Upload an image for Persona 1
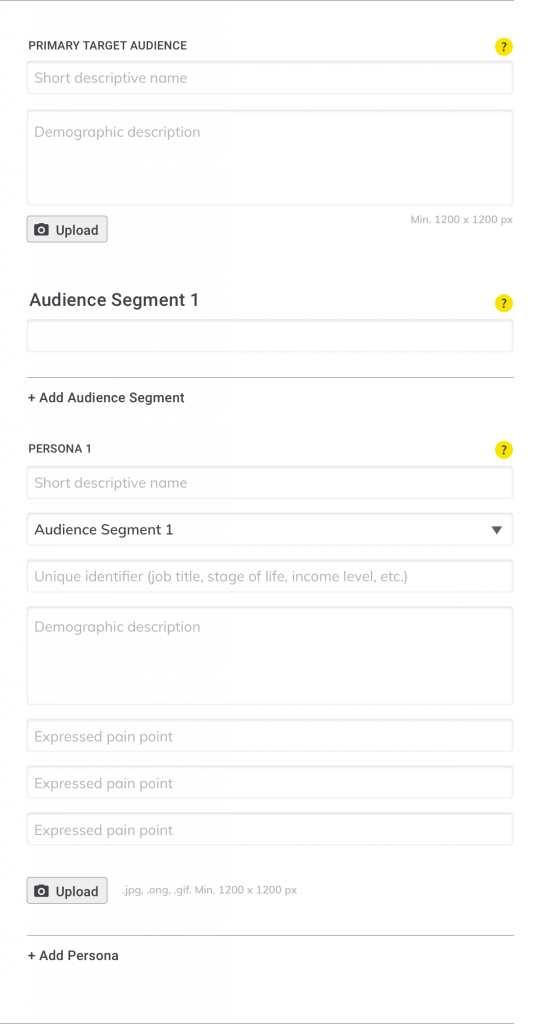The image size is (549, 1024). [67, 891]
